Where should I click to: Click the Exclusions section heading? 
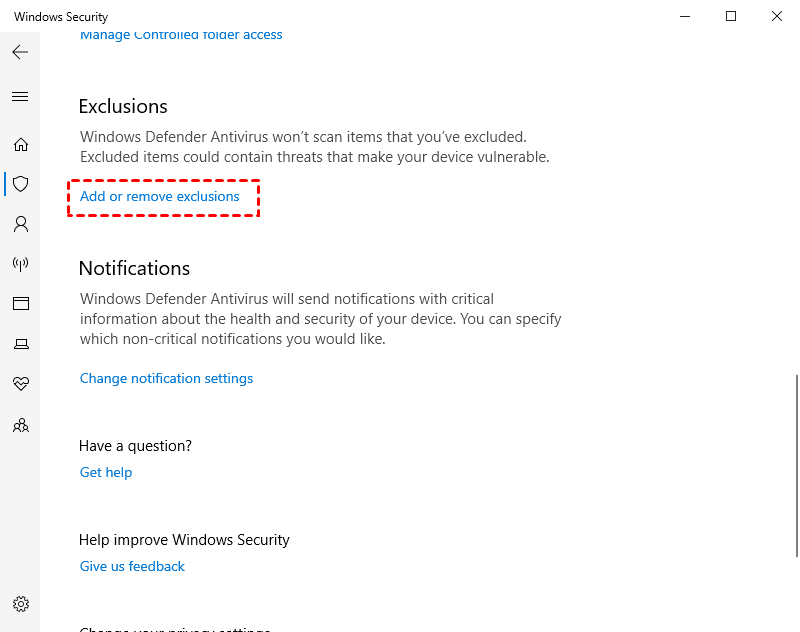tap(122, 106)
